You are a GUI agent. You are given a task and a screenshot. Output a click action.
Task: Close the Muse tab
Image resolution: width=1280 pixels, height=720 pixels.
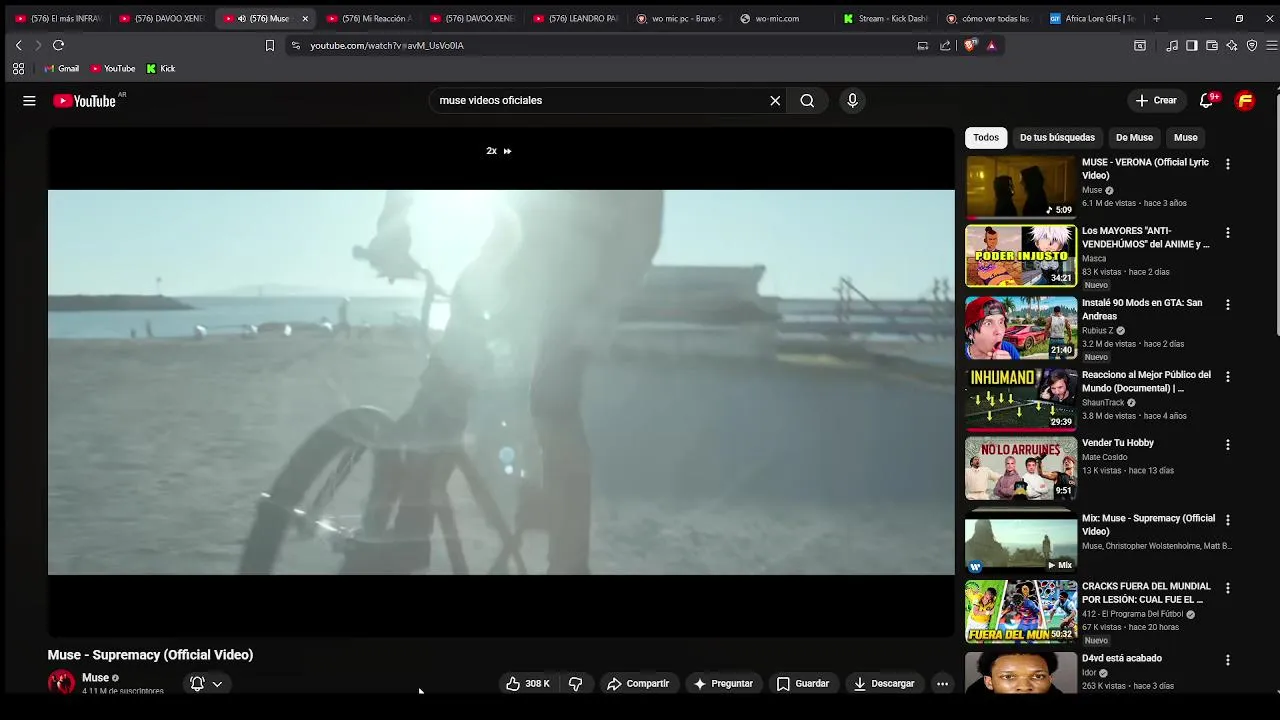tap(305, 18)
